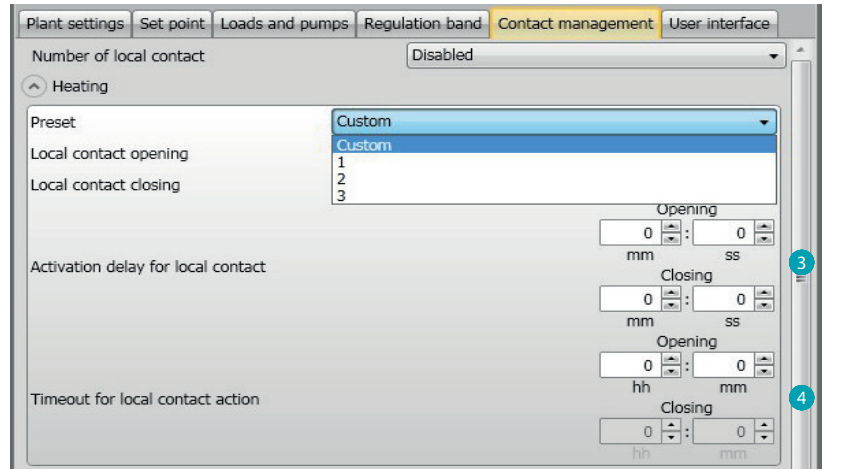Choose preset 1 from the list
843x469 pixels.
tap(554, 162)
